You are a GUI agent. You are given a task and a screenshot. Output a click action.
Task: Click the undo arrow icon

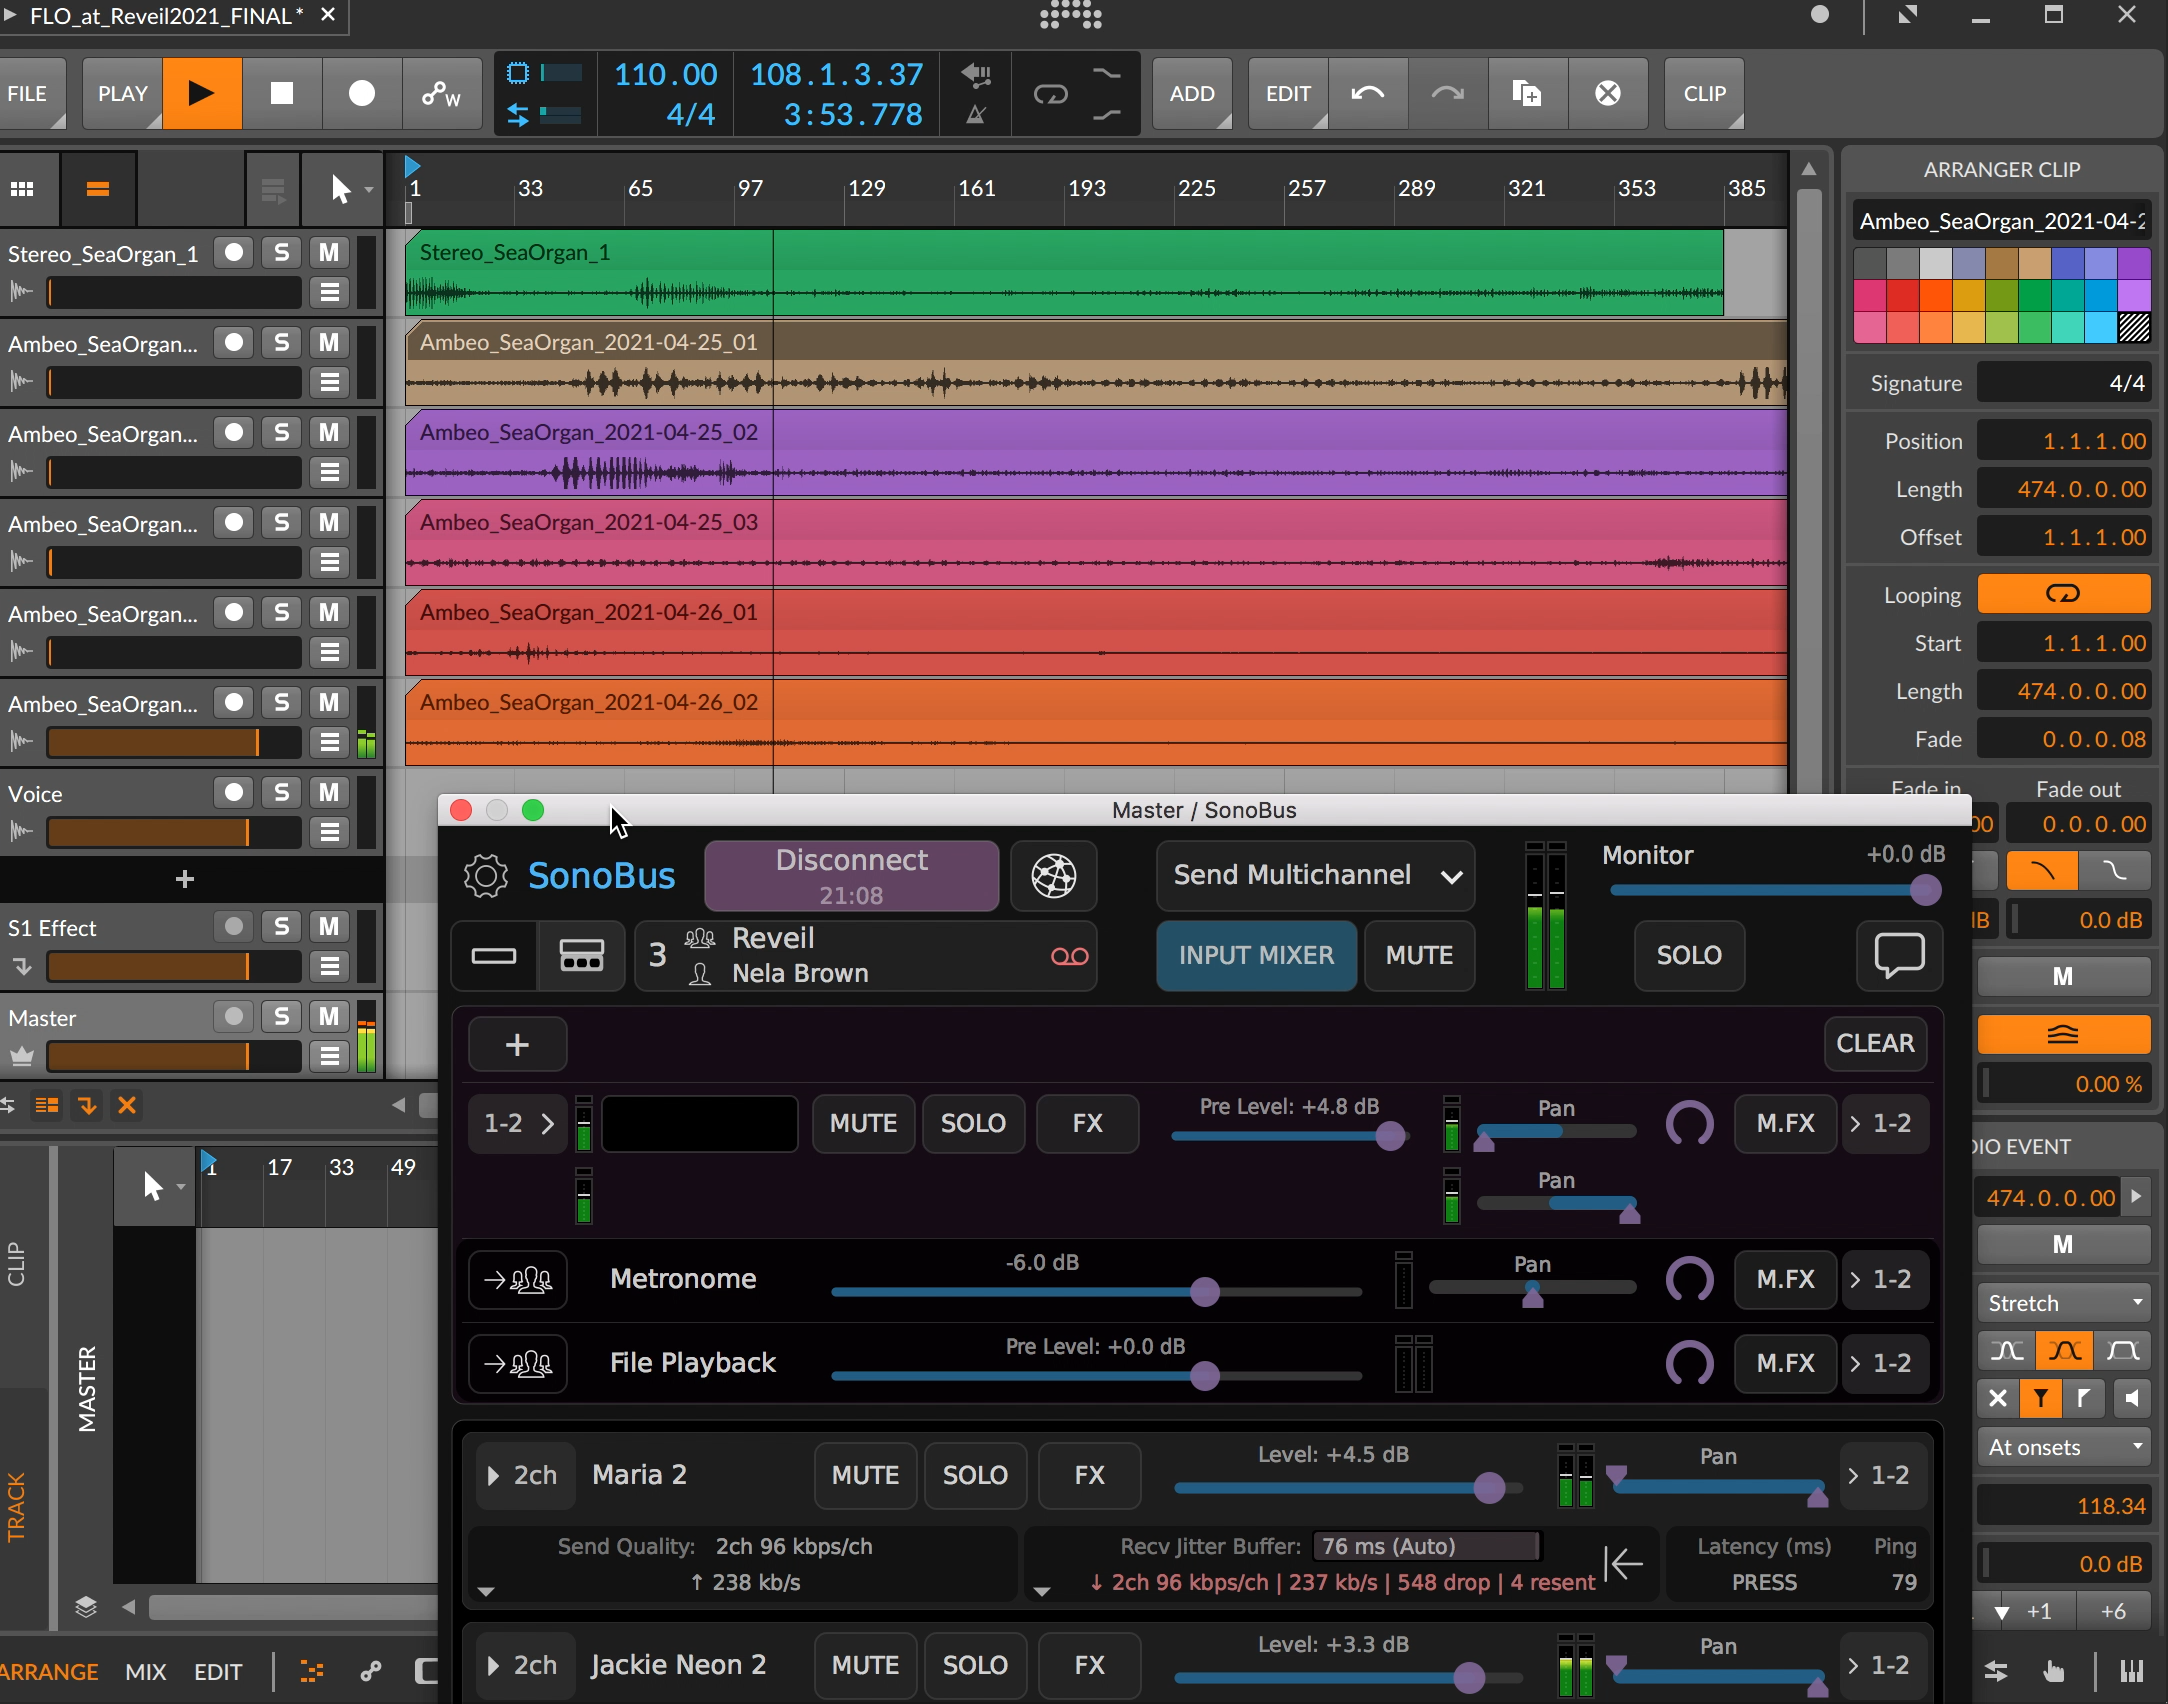click(1367, 94)
